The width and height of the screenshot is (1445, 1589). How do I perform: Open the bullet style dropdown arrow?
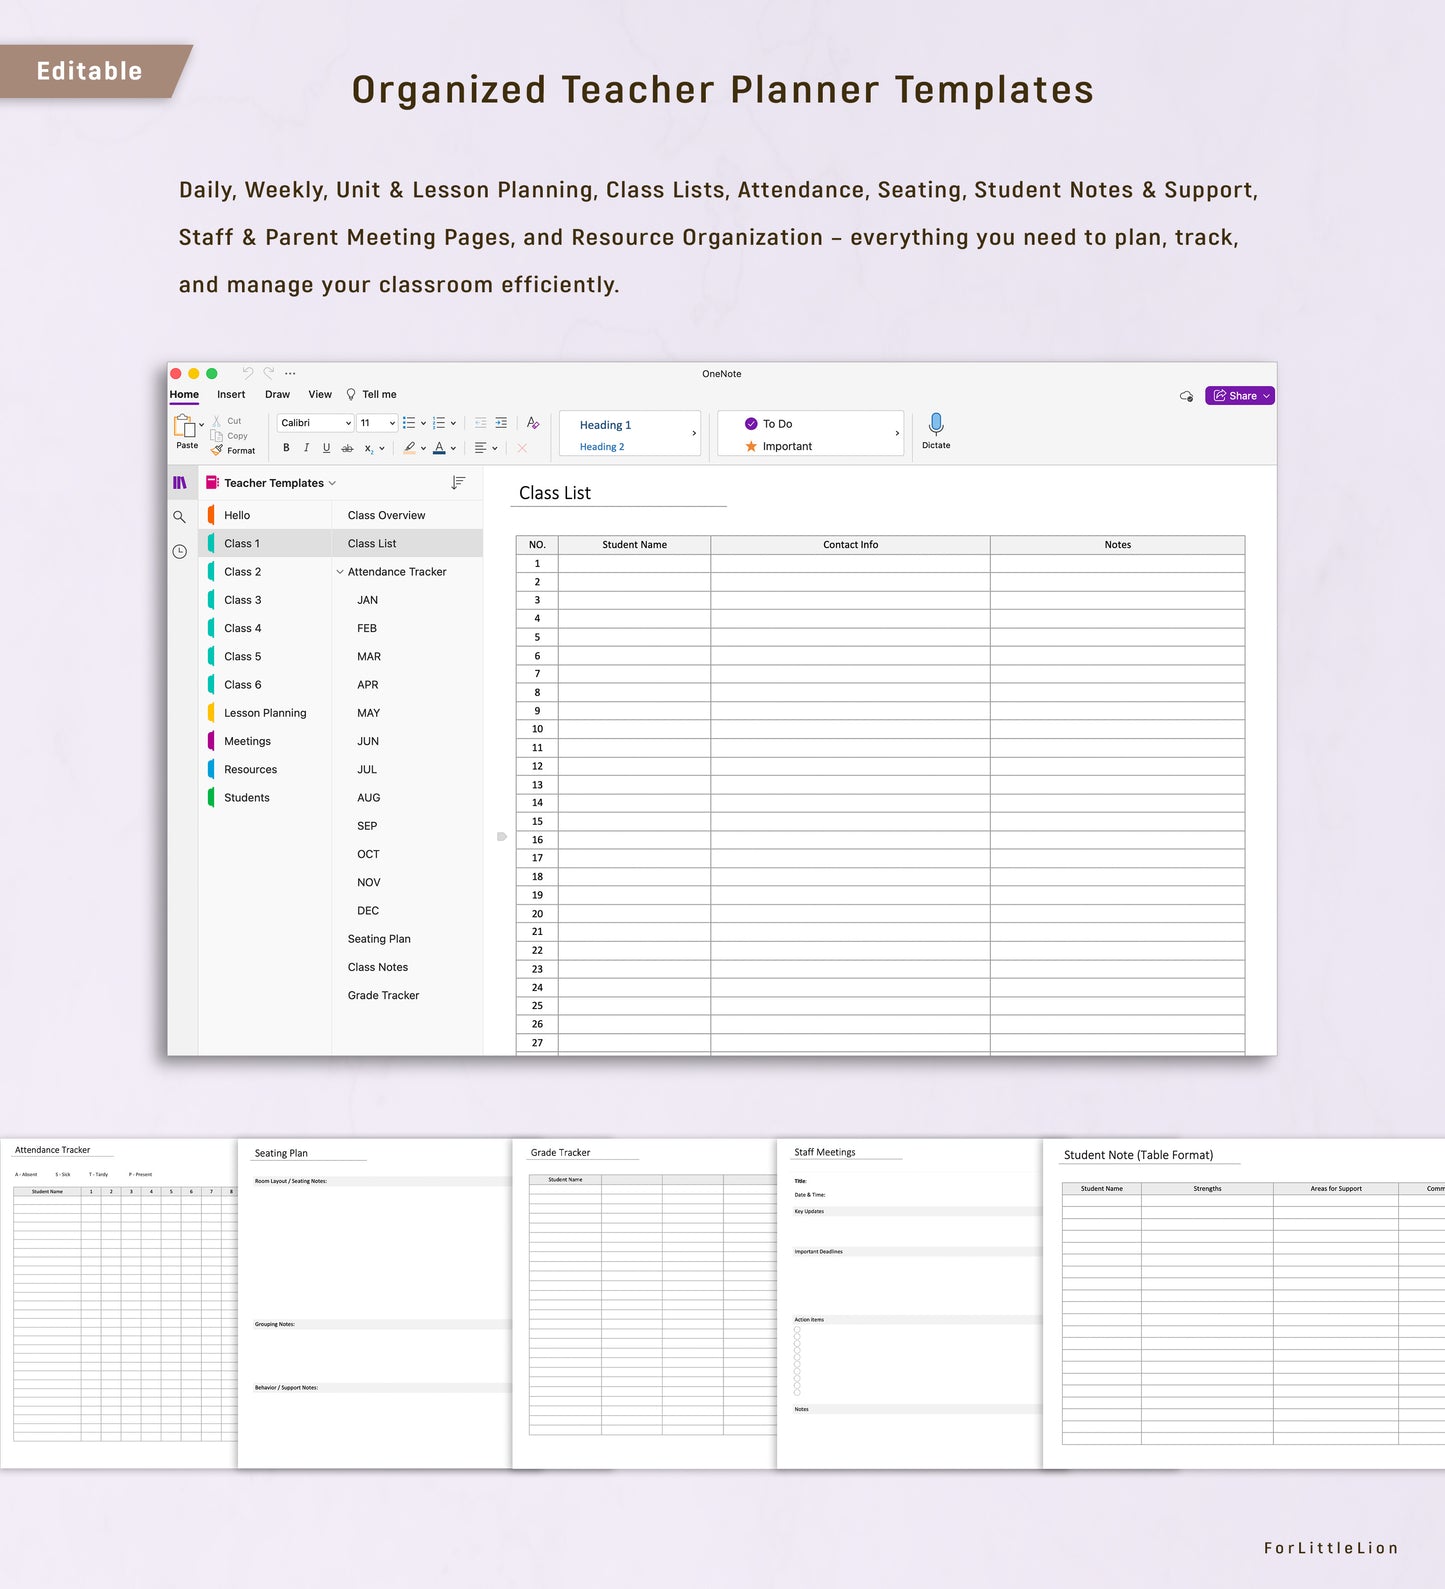tap(423, 423)
